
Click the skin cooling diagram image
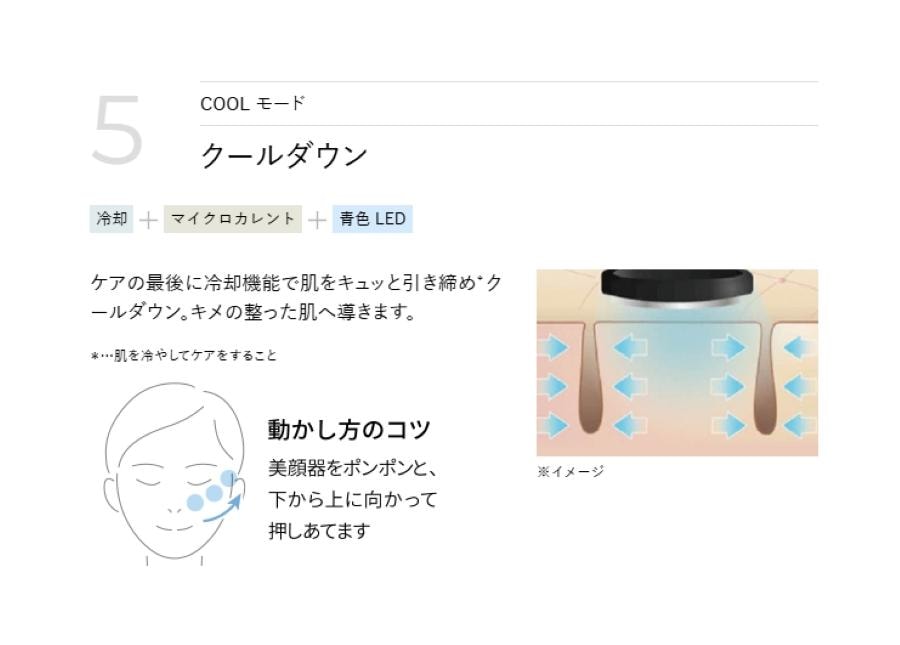coord(677,363)
